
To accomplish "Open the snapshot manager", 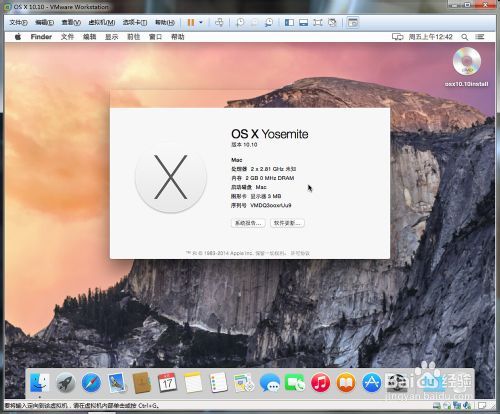I will pyautogui.click(x=269, y=22).
